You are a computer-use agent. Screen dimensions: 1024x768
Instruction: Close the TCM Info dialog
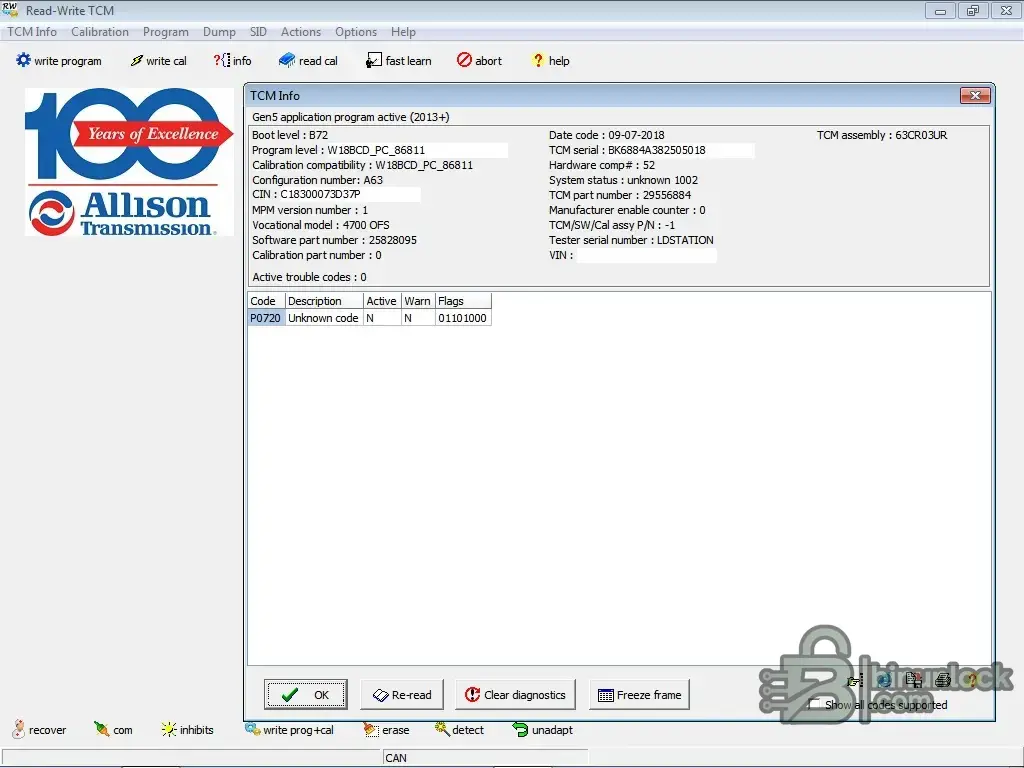(x=975, y=95)
